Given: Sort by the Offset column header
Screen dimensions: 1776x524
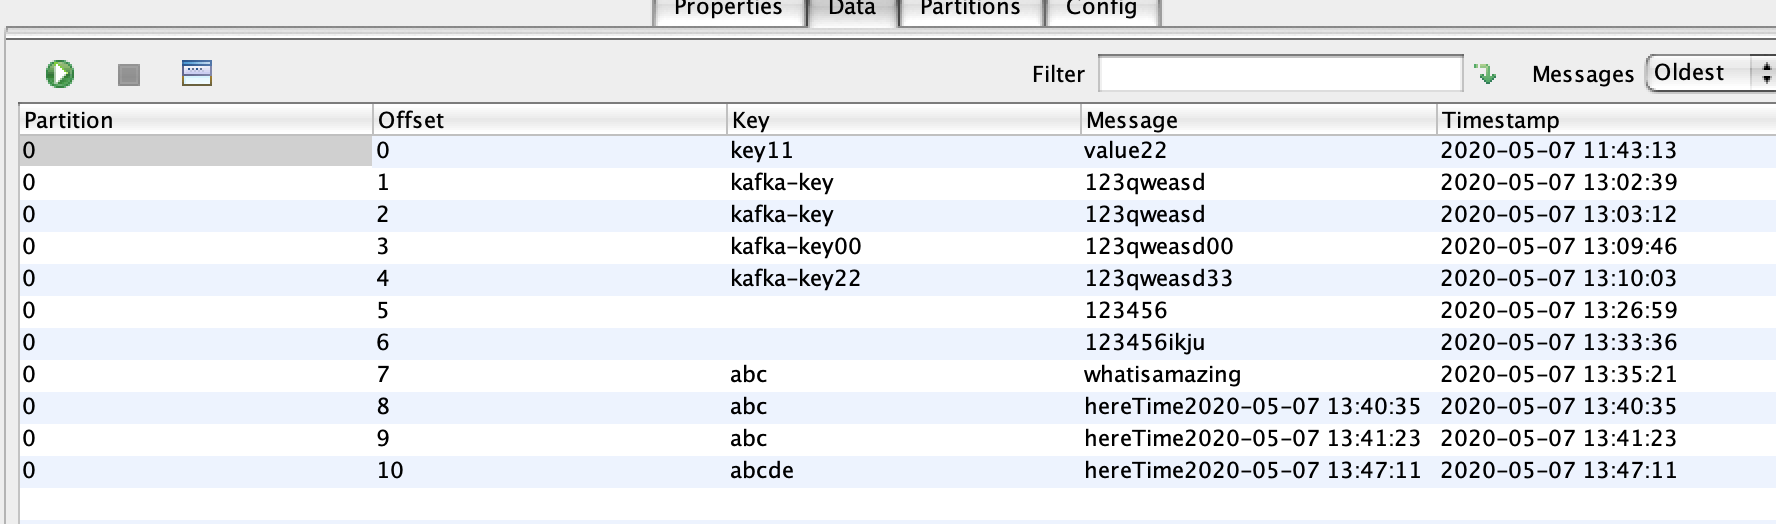Looking at the screenshot, I should pos(549,120).
